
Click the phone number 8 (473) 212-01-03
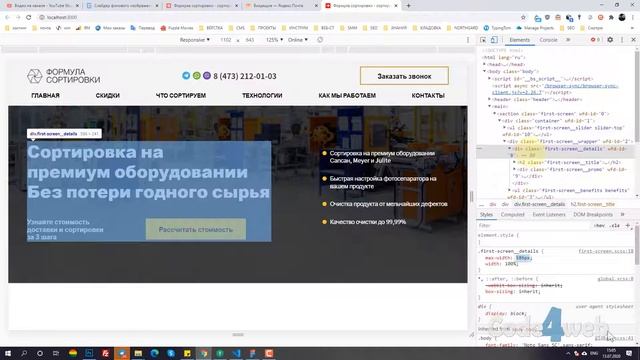245,76
